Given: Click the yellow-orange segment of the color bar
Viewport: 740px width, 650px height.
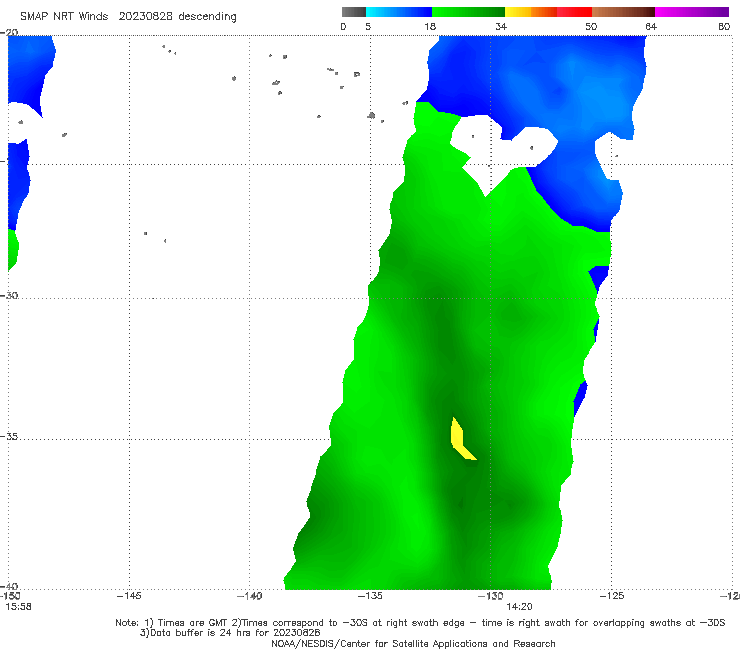Looking at the screenshot, I should 531,12.
